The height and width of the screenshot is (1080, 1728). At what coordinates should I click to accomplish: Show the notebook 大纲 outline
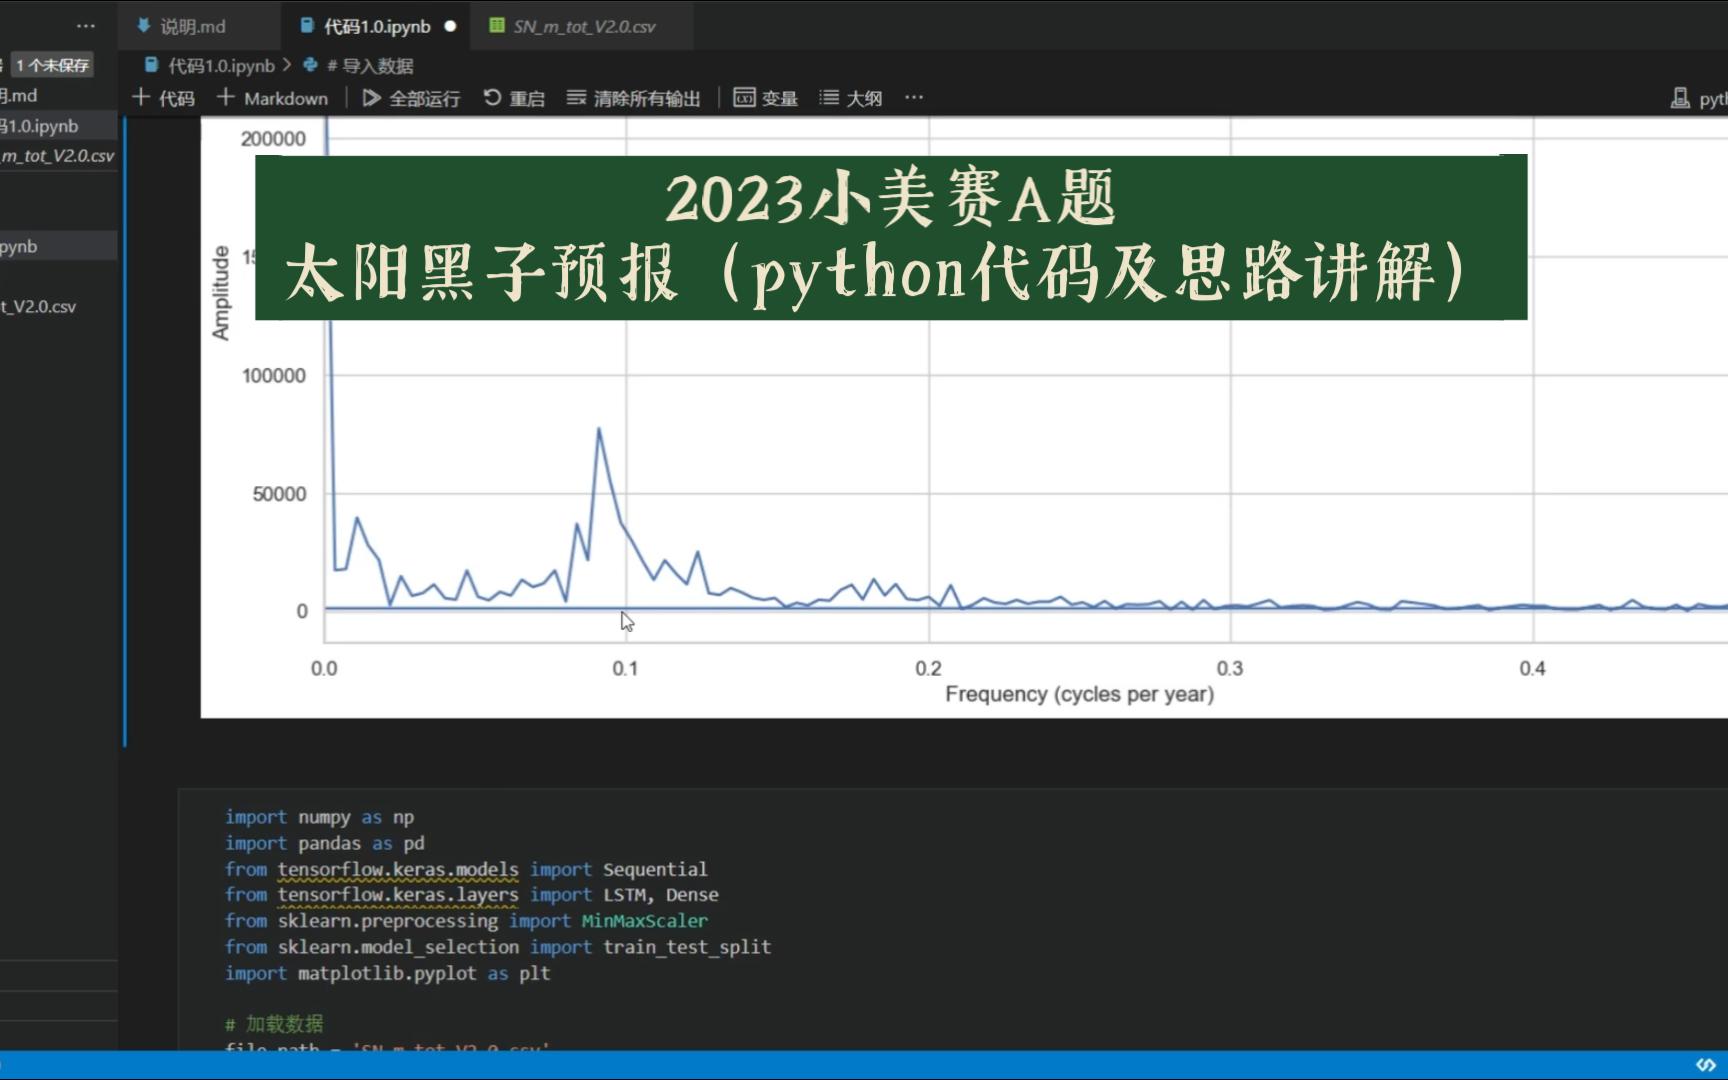tap(850, 98)
